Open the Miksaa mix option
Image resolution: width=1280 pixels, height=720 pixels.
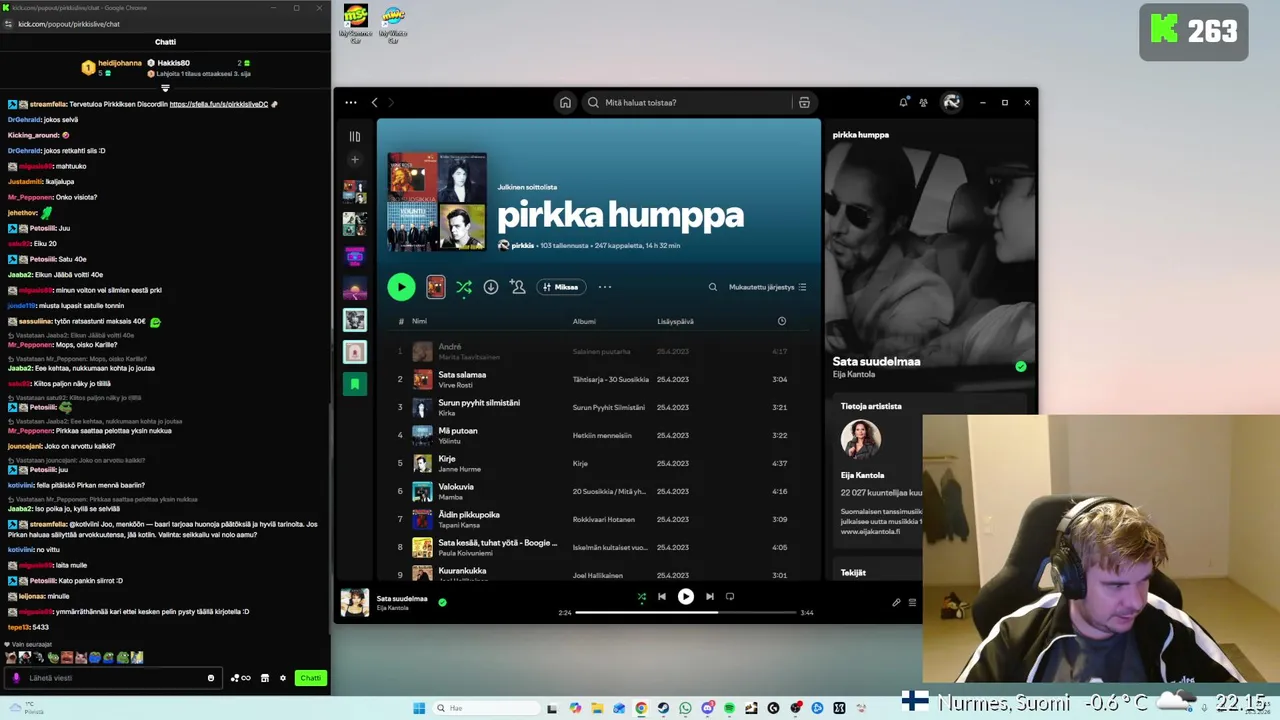click(x=561, y=287)
